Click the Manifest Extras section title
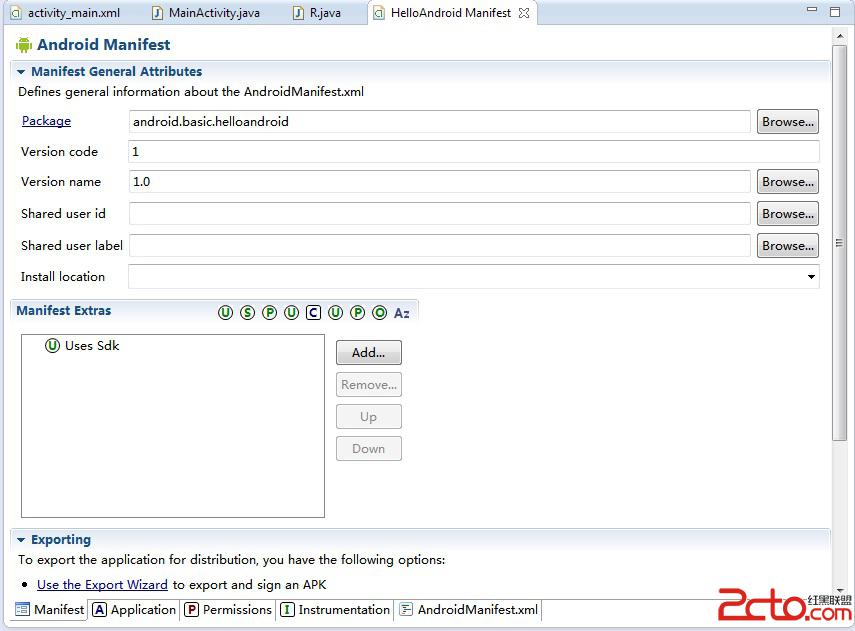 pos(64,310)
